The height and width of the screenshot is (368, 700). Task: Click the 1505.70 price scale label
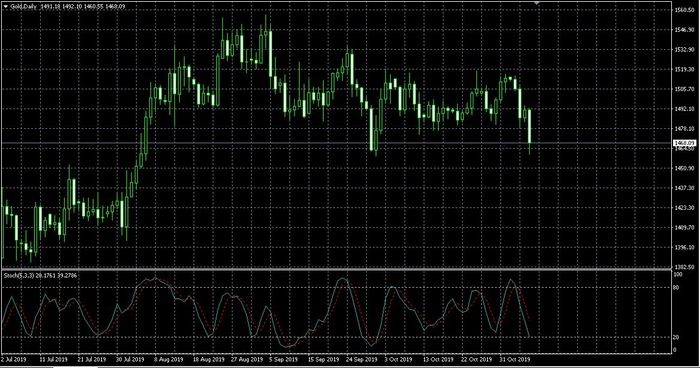pos(685,89)
